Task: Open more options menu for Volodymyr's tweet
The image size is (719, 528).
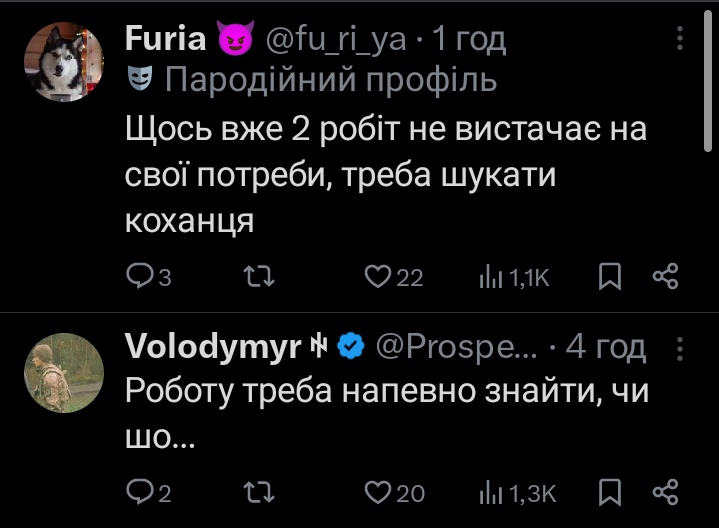Action: 680,349
